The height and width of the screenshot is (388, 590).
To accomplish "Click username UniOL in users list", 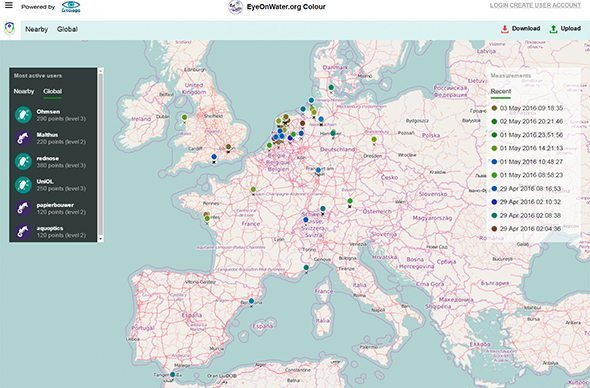I will click(x=45, y=181).
